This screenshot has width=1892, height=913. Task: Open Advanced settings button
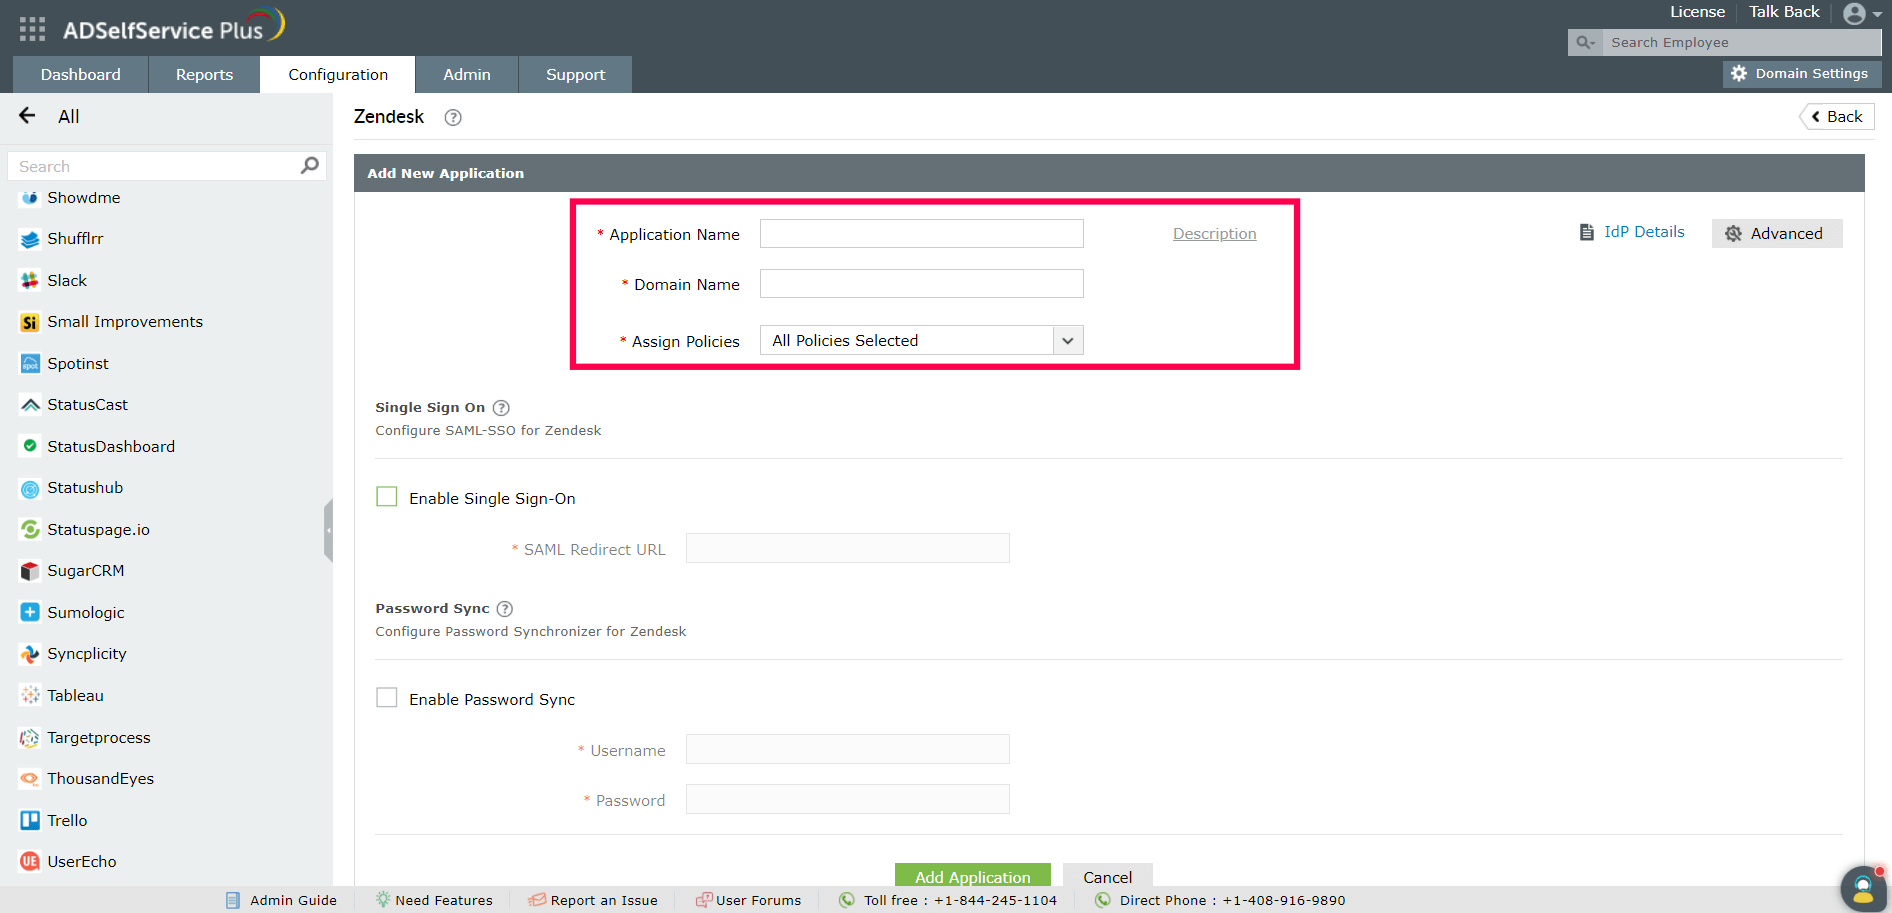pos(1776,233)
